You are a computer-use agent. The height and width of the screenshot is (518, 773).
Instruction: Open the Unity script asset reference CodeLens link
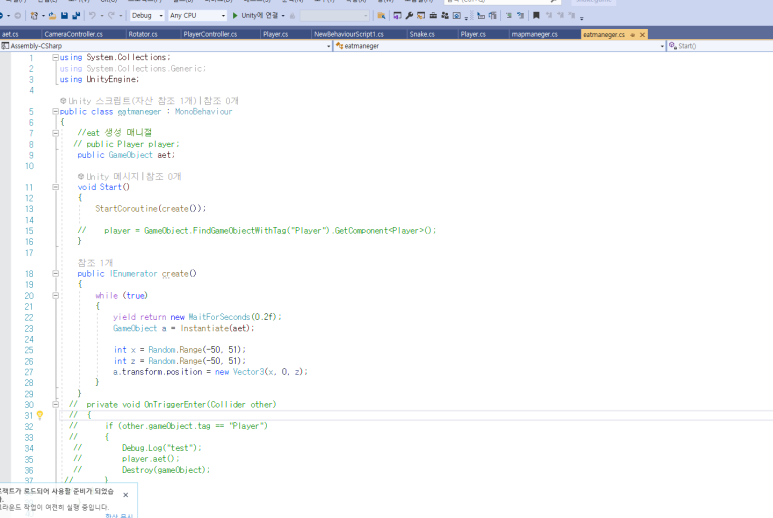[x=128, y=101]
